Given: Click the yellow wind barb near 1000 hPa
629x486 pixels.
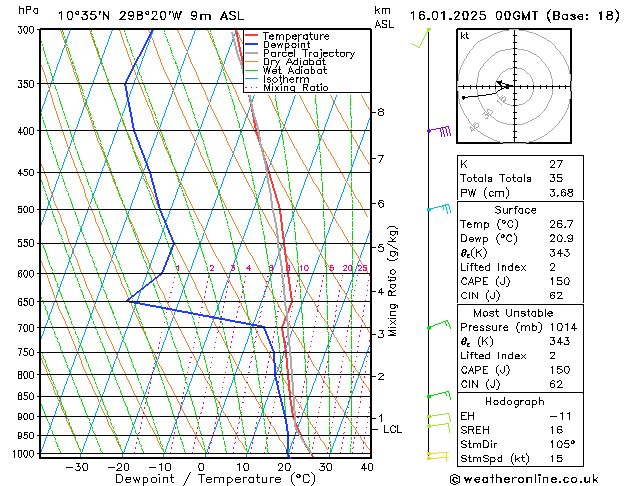Looking at the screenshot, I should pos(438,456).
